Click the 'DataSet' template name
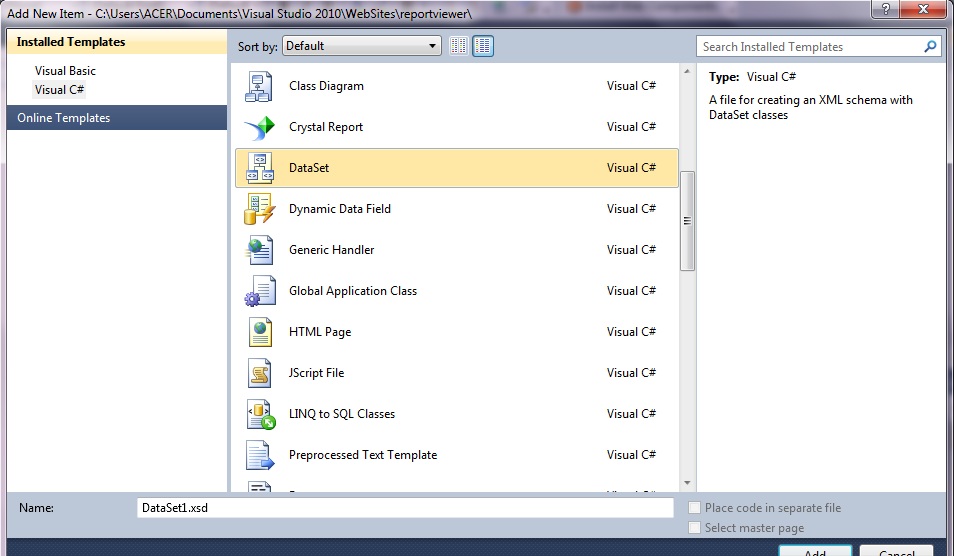Image resolution: width=954 pixels, height=556 pixels. coord(308,168)
